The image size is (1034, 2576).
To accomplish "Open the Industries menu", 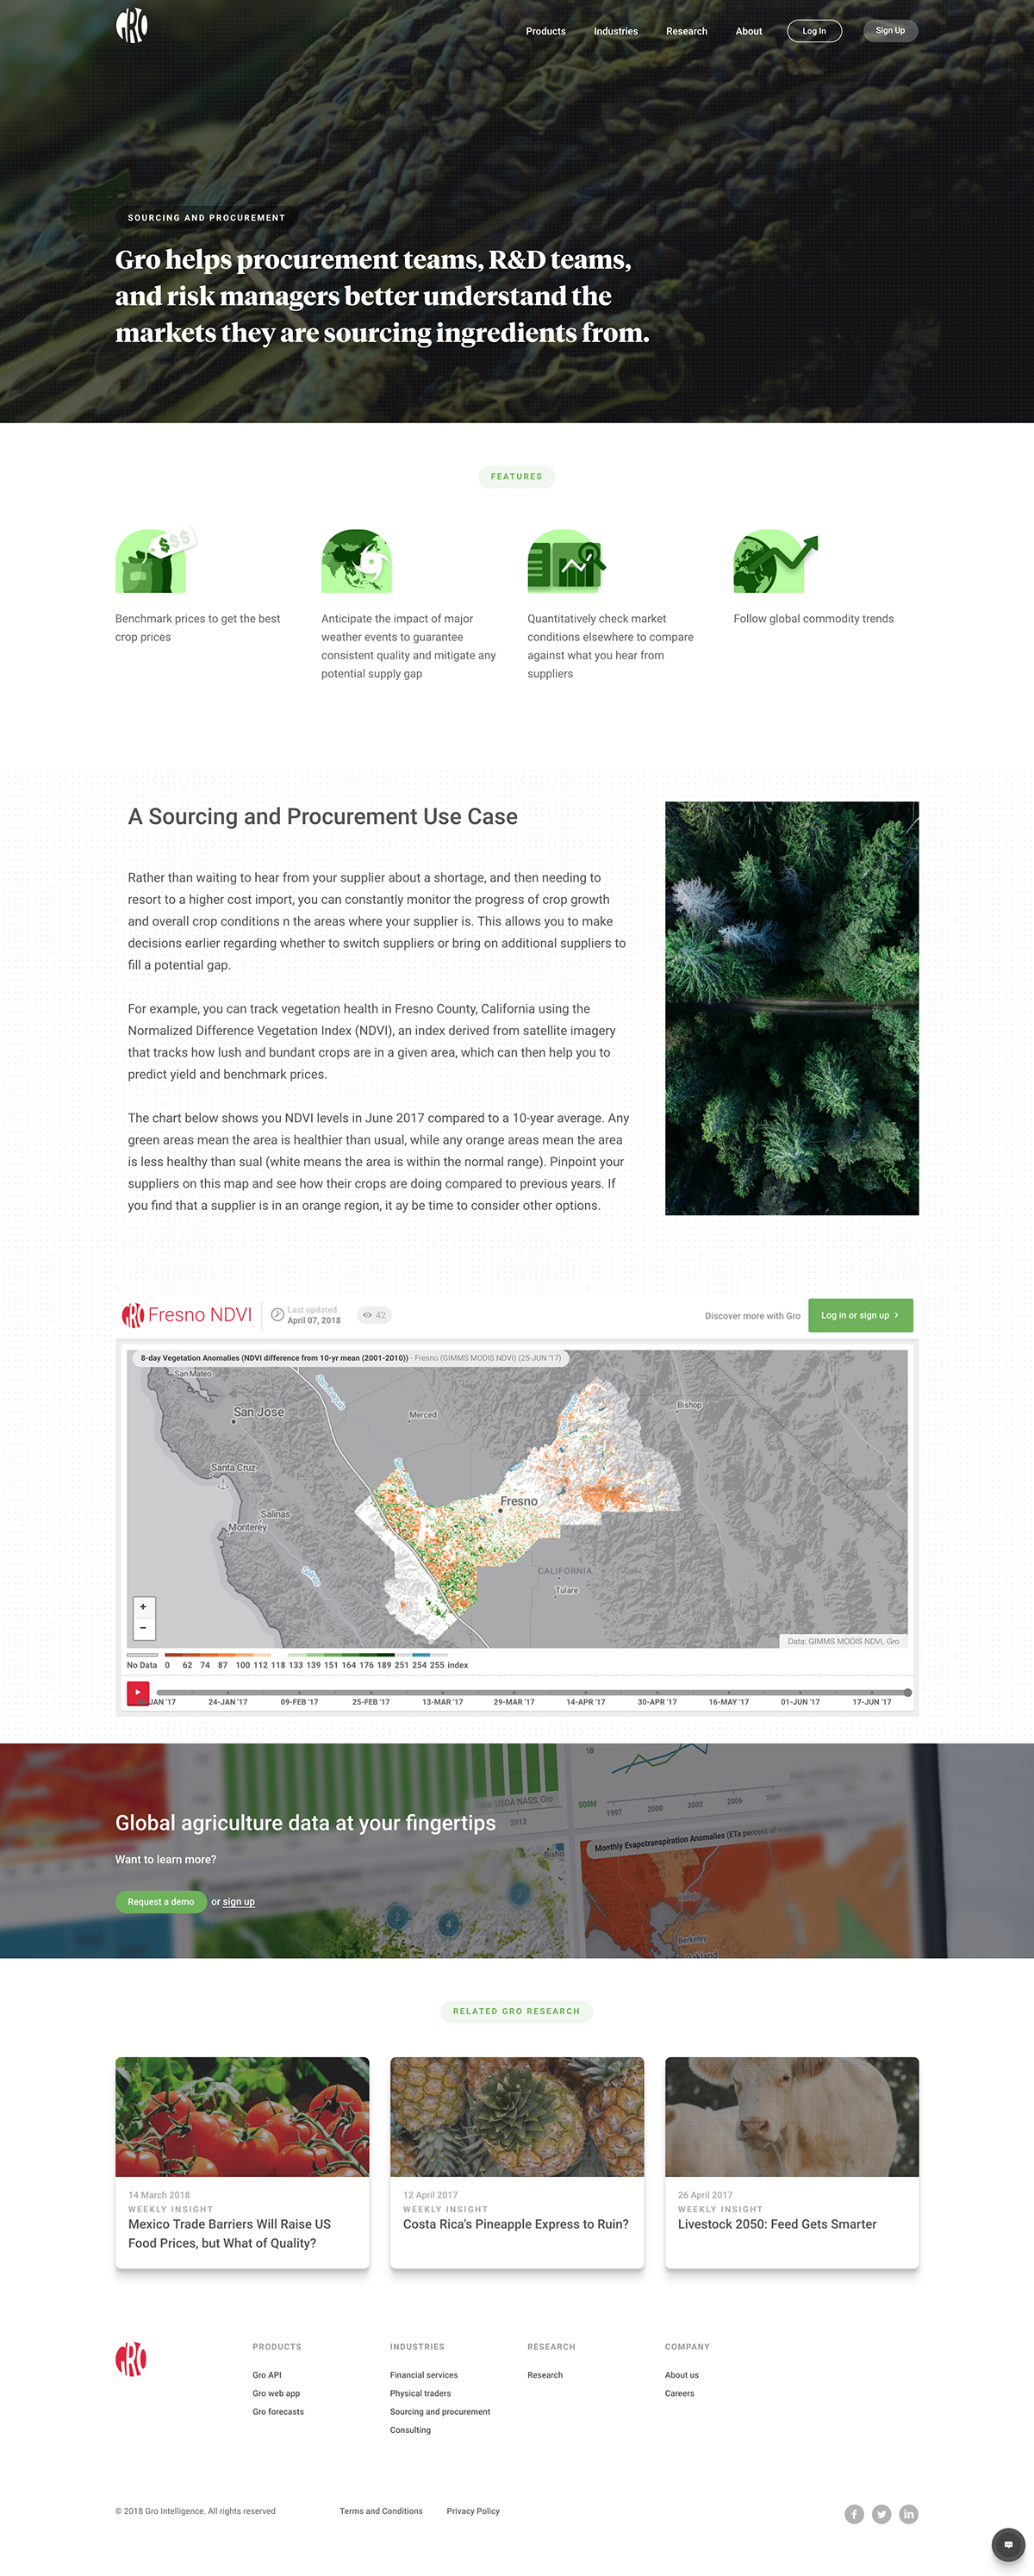I will click(x=615, y=31).
